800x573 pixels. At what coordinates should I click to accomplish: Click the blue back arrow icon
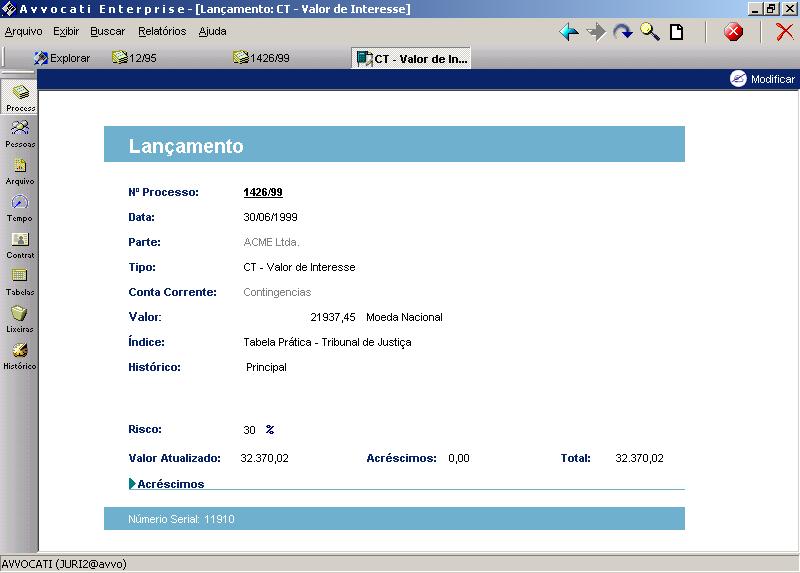568,32
